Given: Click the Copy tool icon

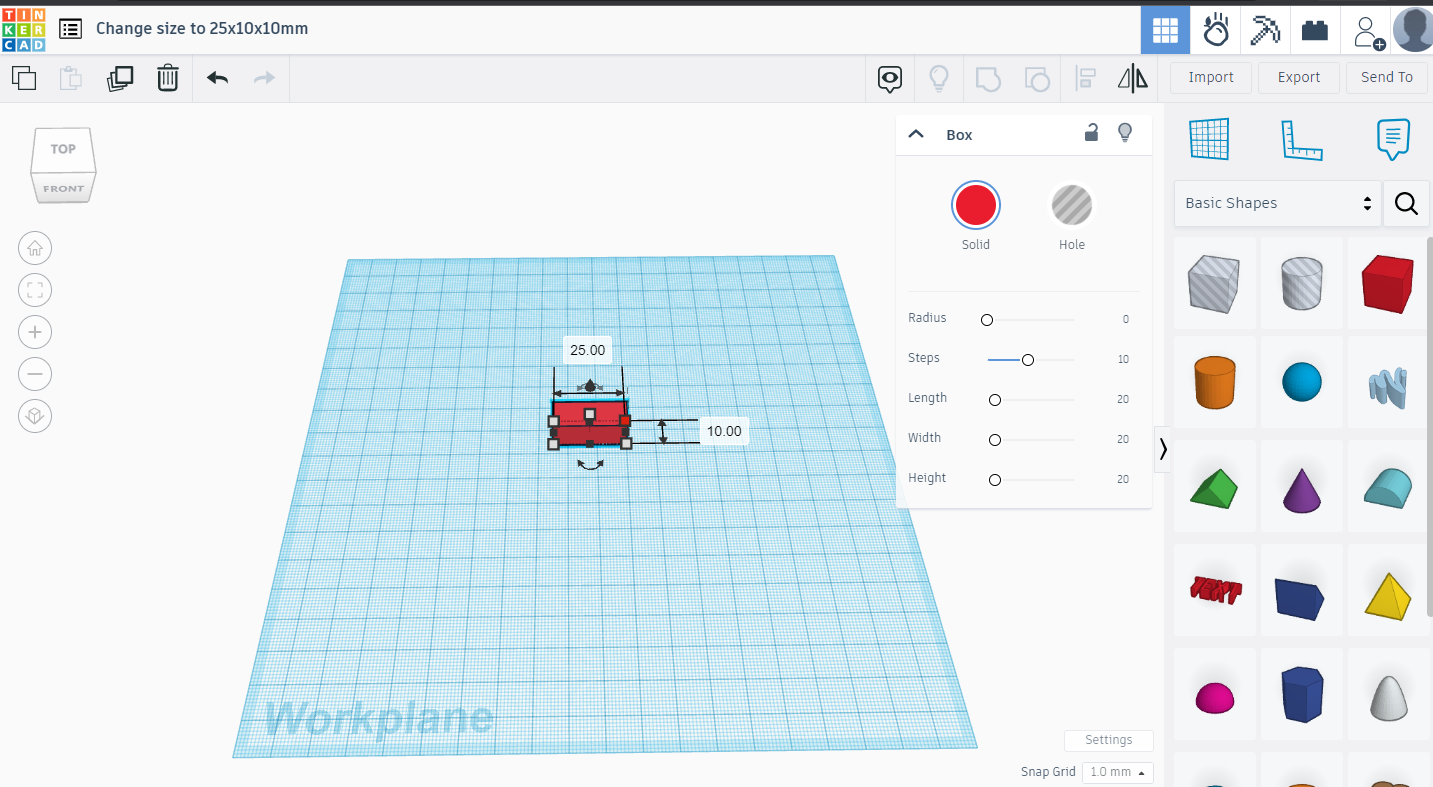Looking at the screenshot, I should tap(24, 78).
